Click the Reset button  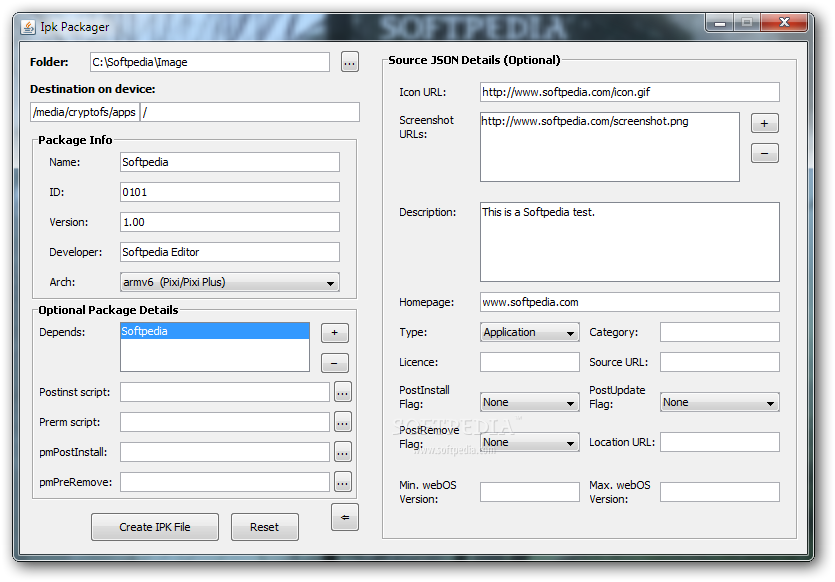[x=265, y=527]
